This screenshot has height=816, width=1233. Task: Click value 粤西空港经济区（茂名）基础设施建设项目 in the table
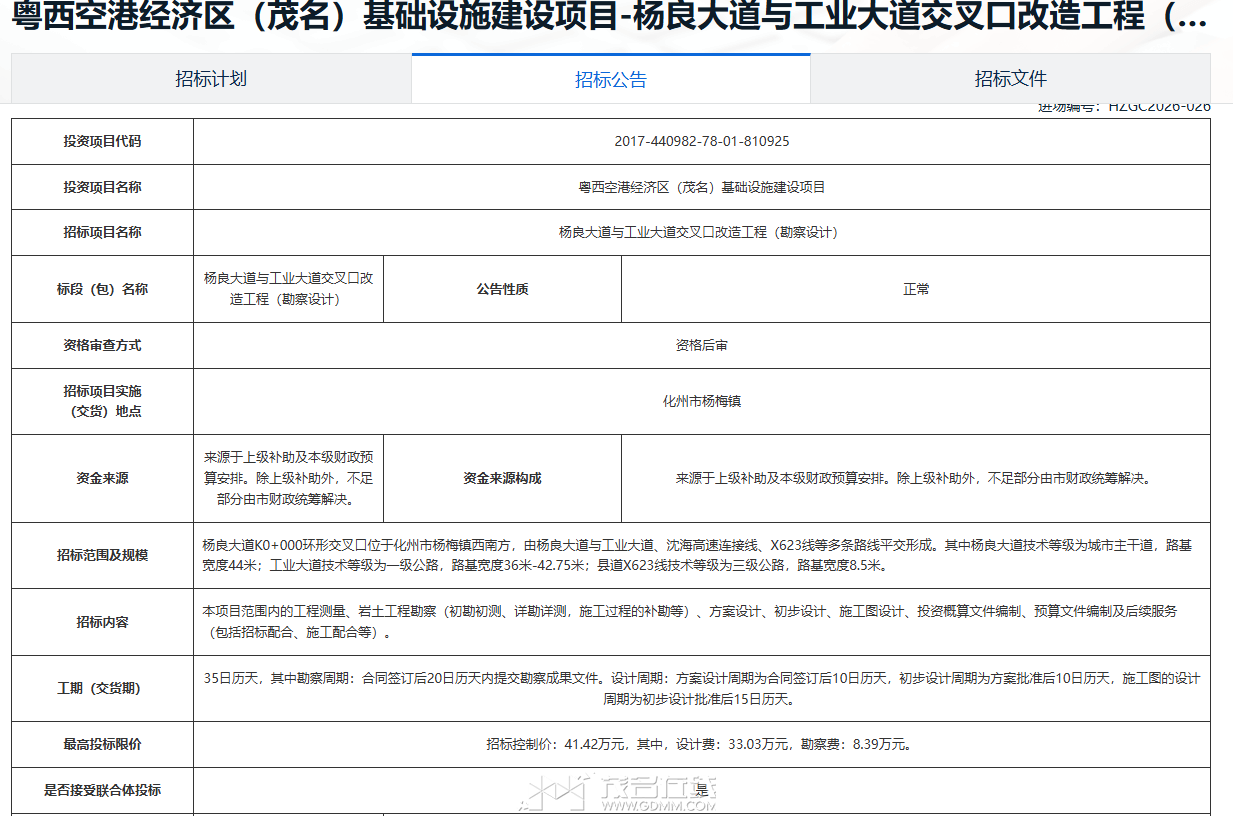(x=702, y=187)
